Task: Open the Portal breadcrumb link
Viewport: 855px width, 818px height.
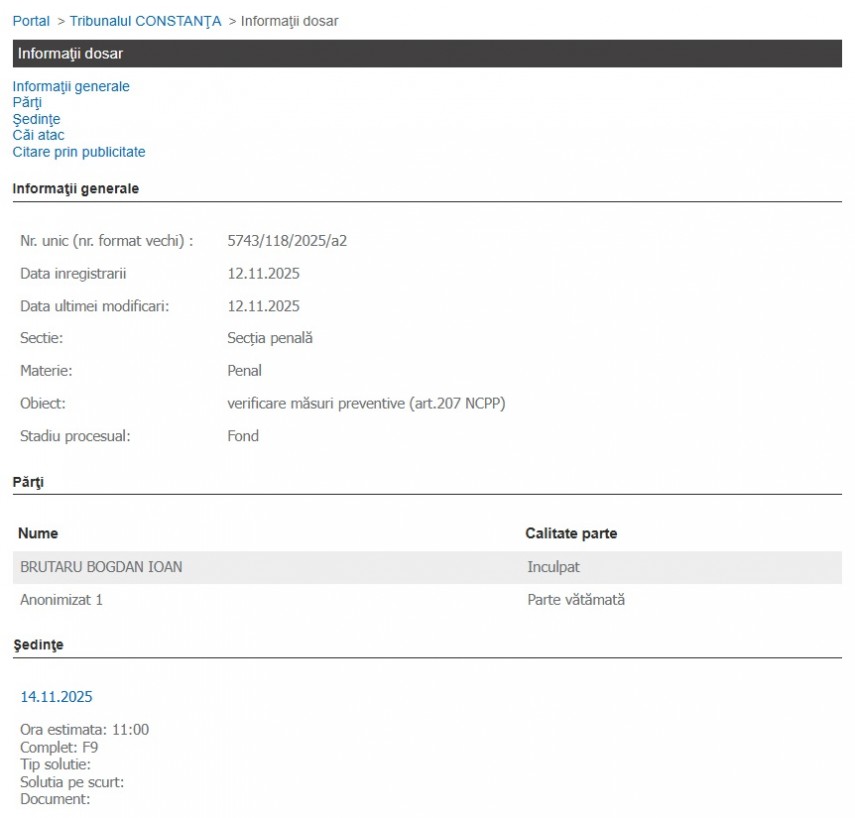Action: (31, 21)
